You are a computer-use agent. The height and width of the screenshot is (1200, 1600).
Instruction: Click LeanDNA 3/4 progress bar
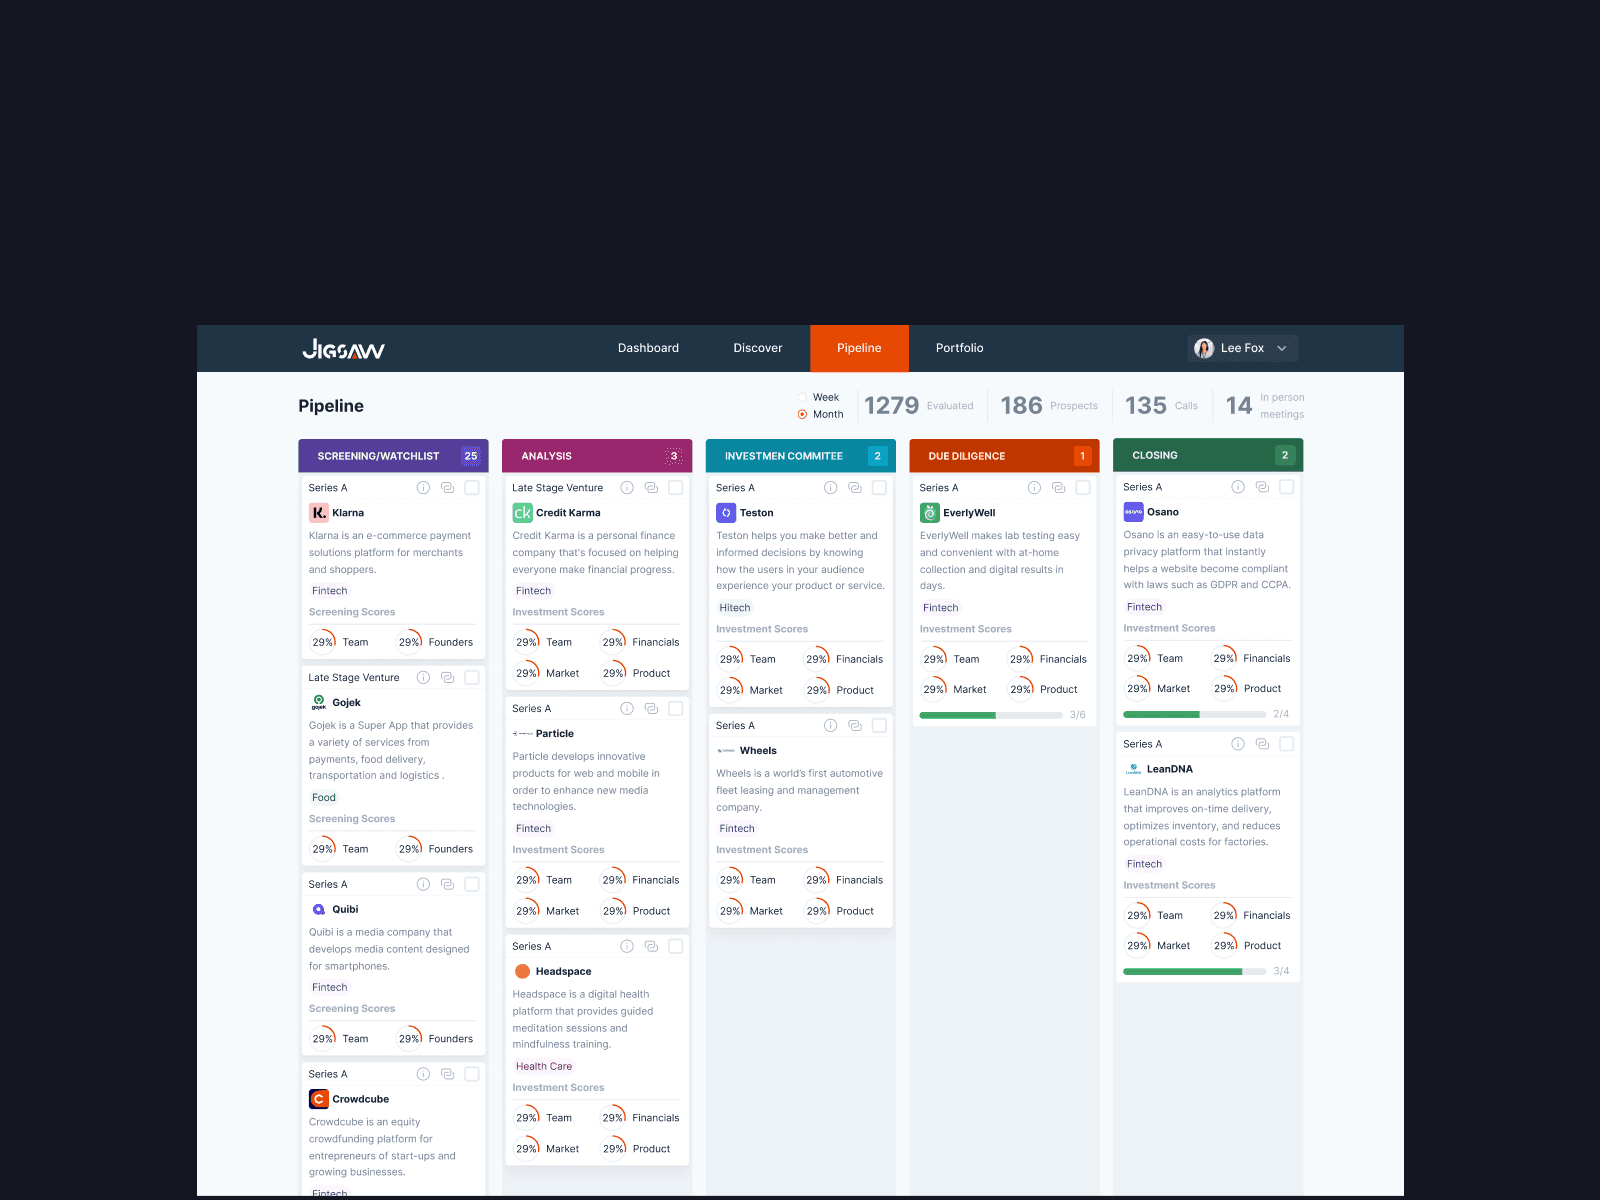pos(1194,971)
